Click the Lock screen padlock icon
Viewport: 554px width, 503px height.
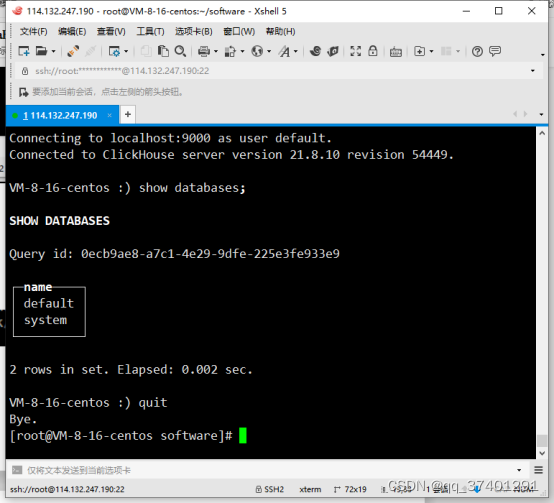[x=373, y=51]
